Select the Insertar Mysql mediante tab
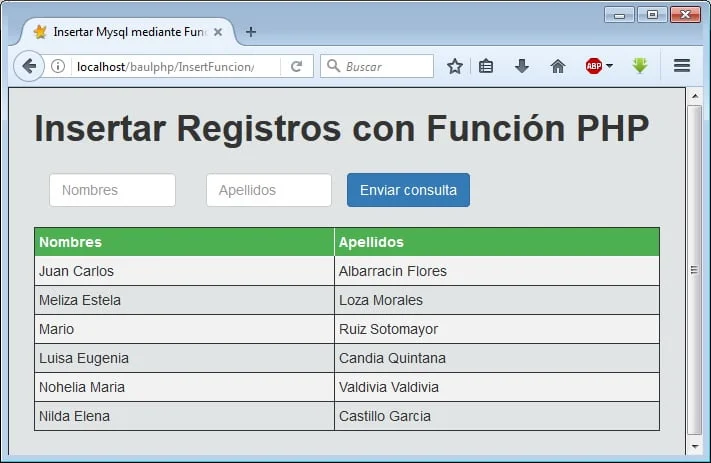Viewport: 711px width, 463px height. click(127, 32)
